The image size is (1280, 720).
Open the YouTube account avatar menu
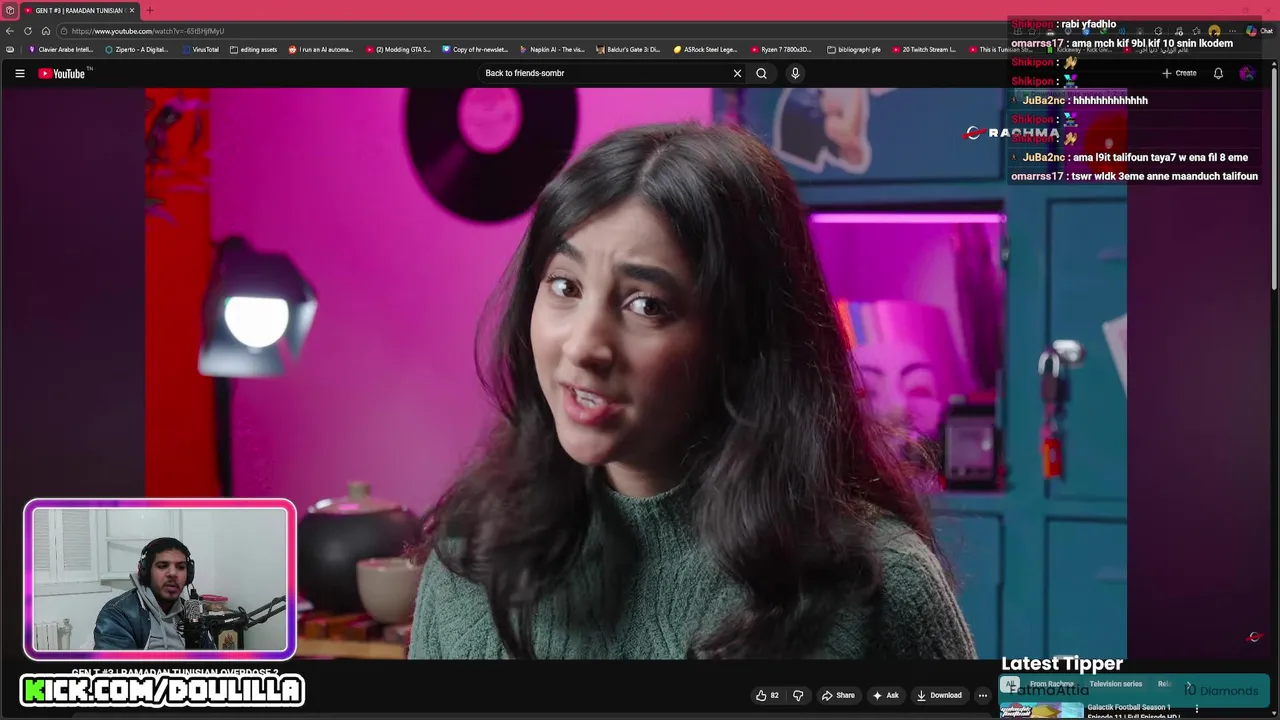[x=1247, y=73]
